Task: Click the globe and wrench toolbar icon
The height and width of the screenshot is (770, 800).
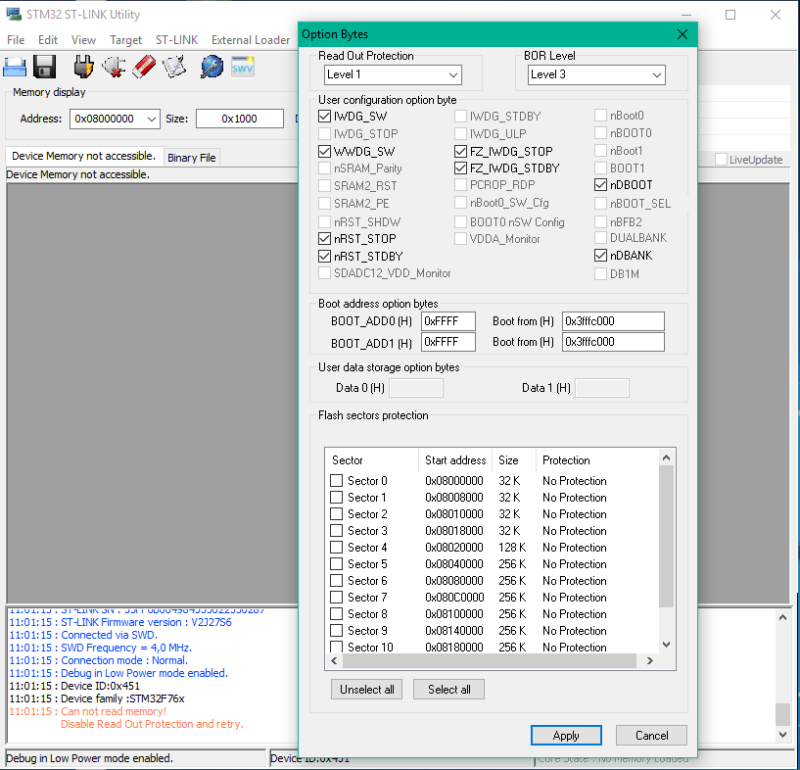Action: click(x=211, y=67)
